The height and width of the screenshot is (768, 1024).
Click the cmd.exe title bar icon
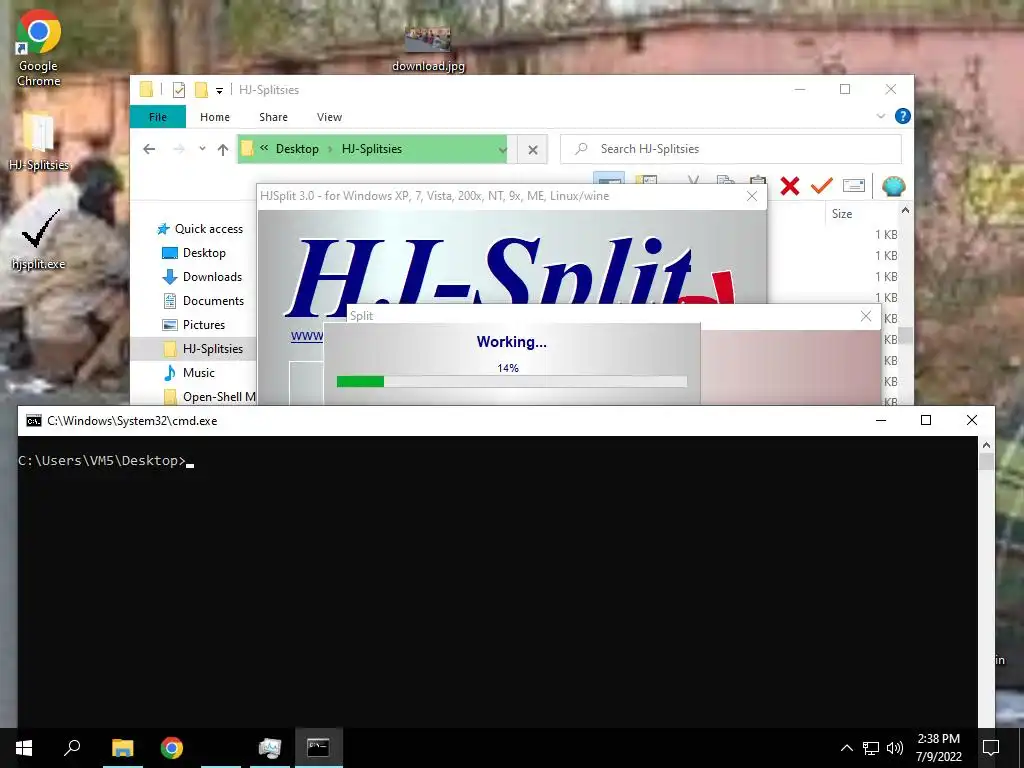[x=33, y=421]
